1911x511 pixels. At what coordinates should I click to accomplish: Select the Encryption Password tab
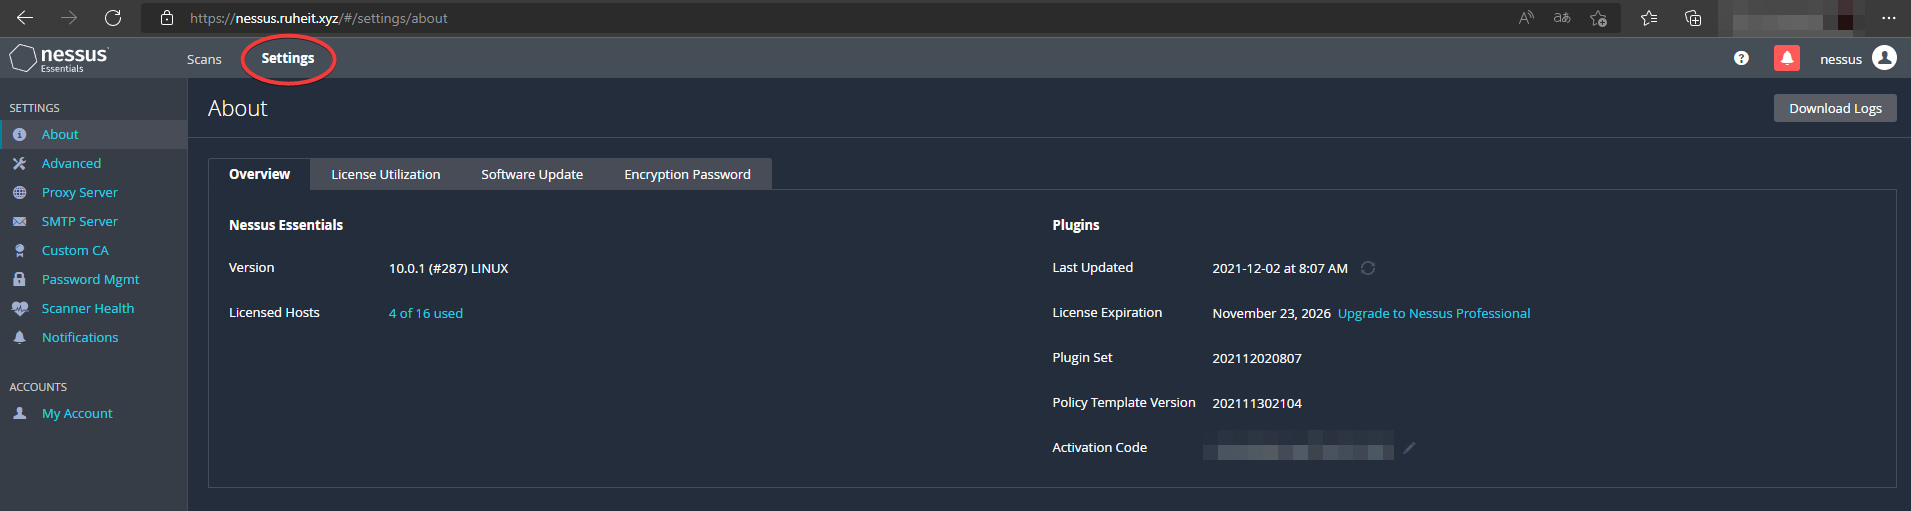(687, 175)
